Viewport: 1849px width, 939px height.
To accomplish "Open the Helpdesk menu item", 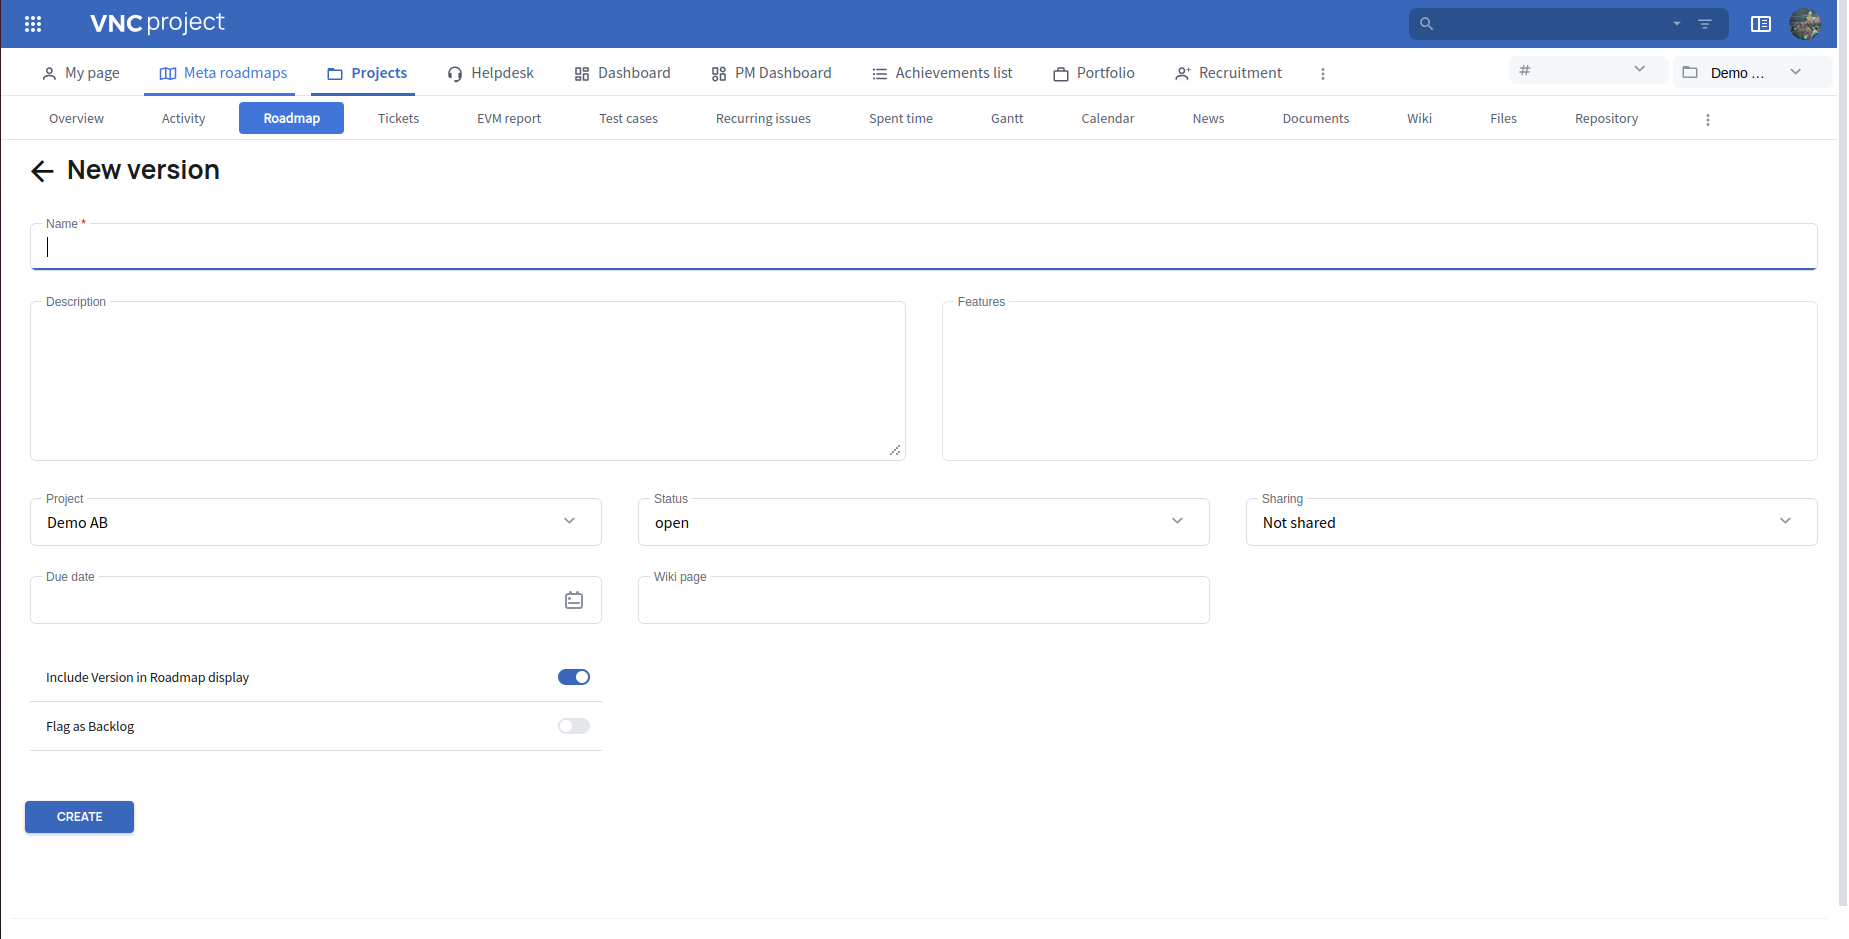I will click(x=491, y=73).
